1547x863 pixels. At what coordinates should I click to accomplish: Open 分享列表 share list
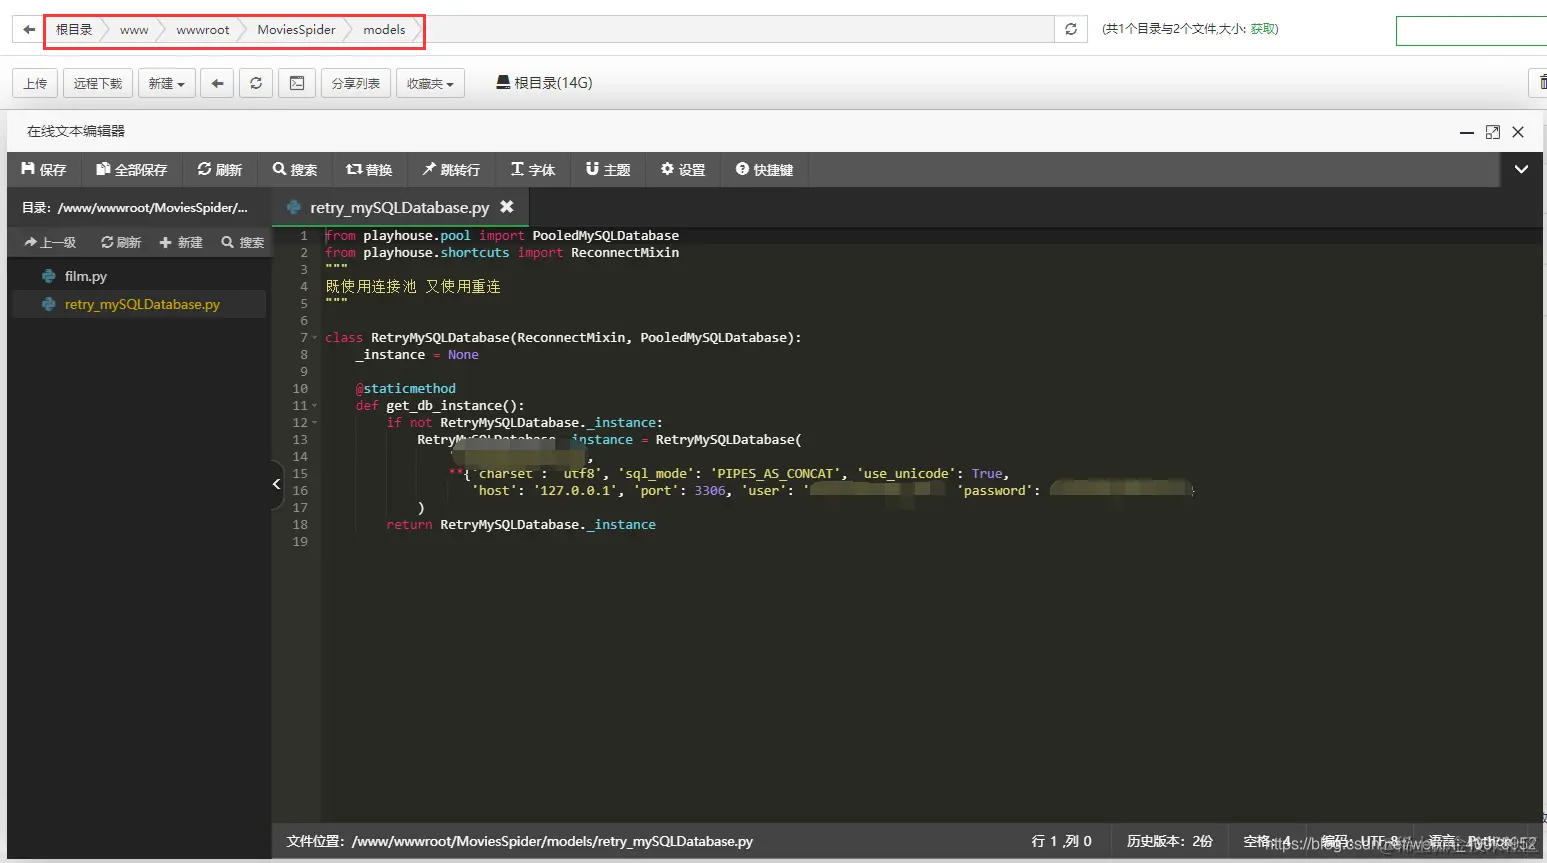coord(356,83)
